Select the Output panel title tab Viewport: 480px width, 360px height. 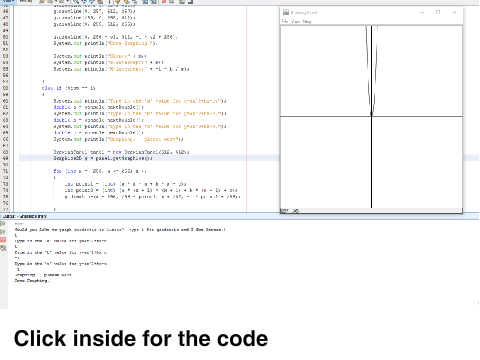[24, 216]
